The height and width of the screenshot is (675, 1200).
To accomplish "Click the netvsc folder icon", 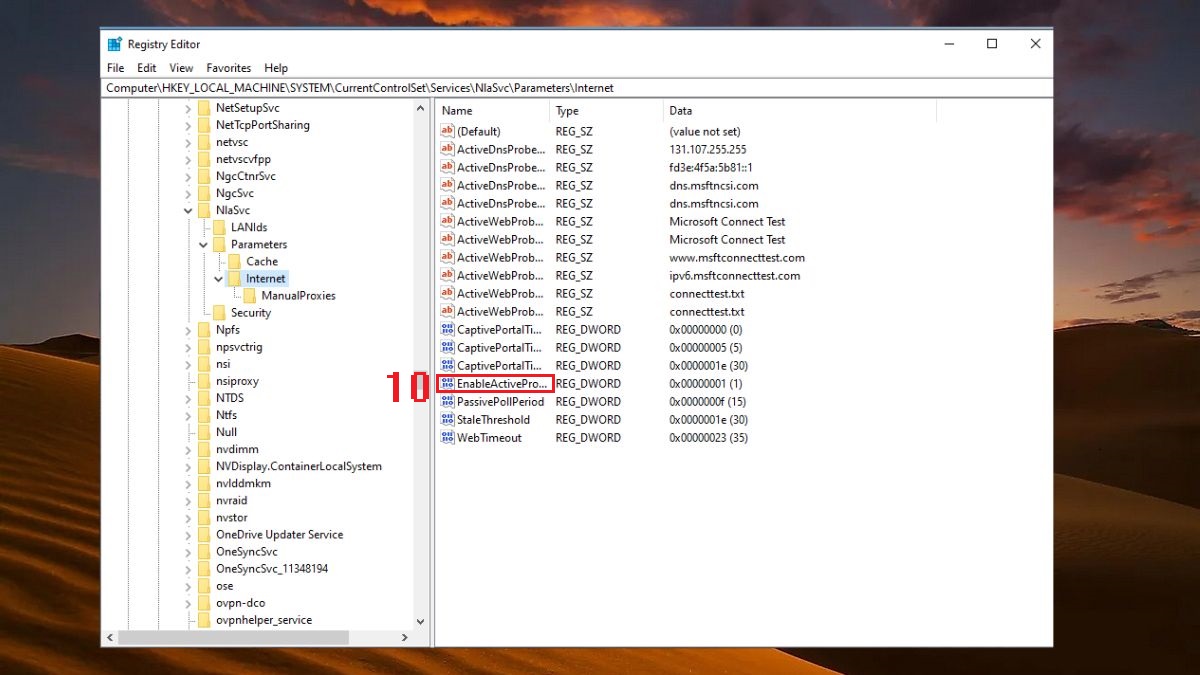I will pos(204,142).
